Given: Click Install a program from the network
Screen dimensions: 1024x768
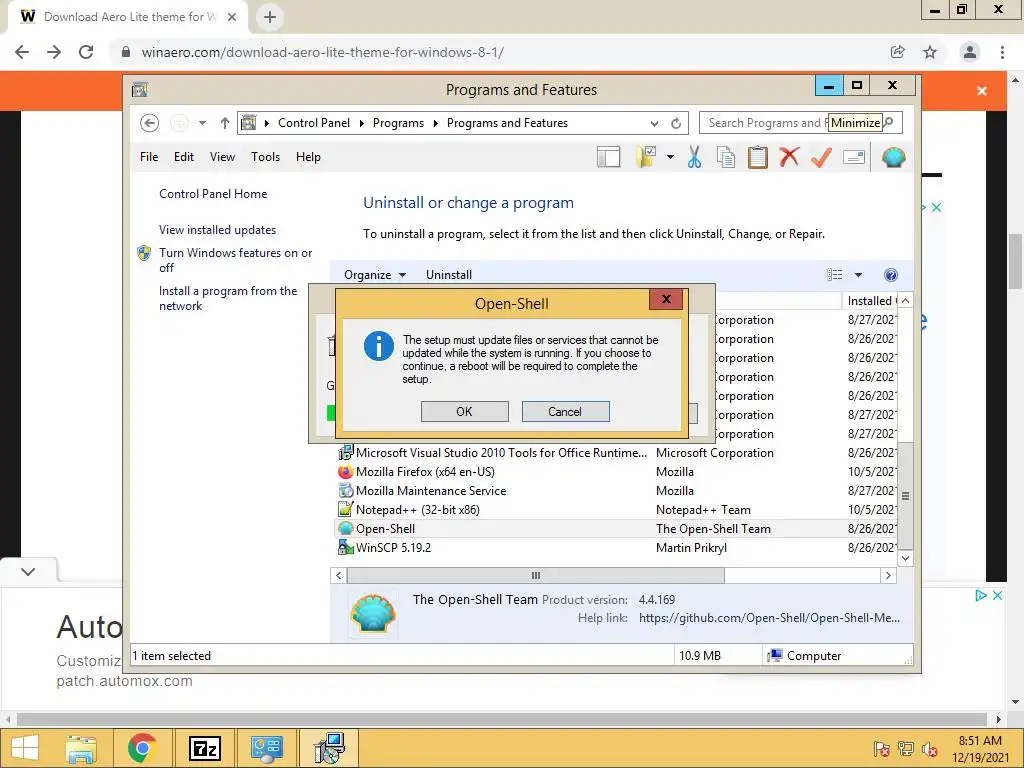Looking at the screenshot, I should [x=227, y=298].
